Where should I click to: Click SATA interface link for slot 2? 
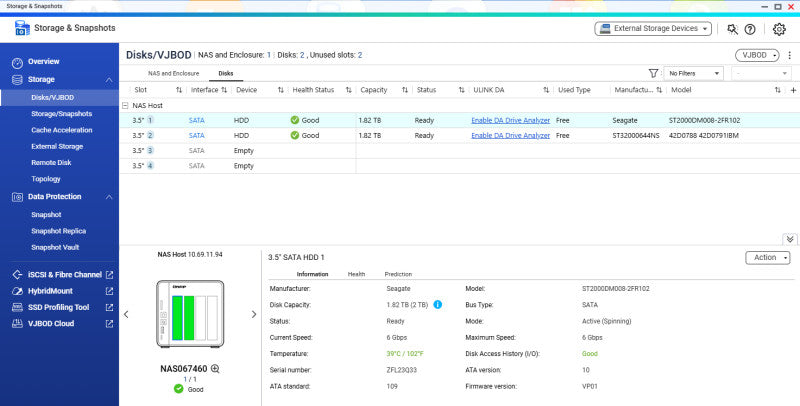point(196,136)
